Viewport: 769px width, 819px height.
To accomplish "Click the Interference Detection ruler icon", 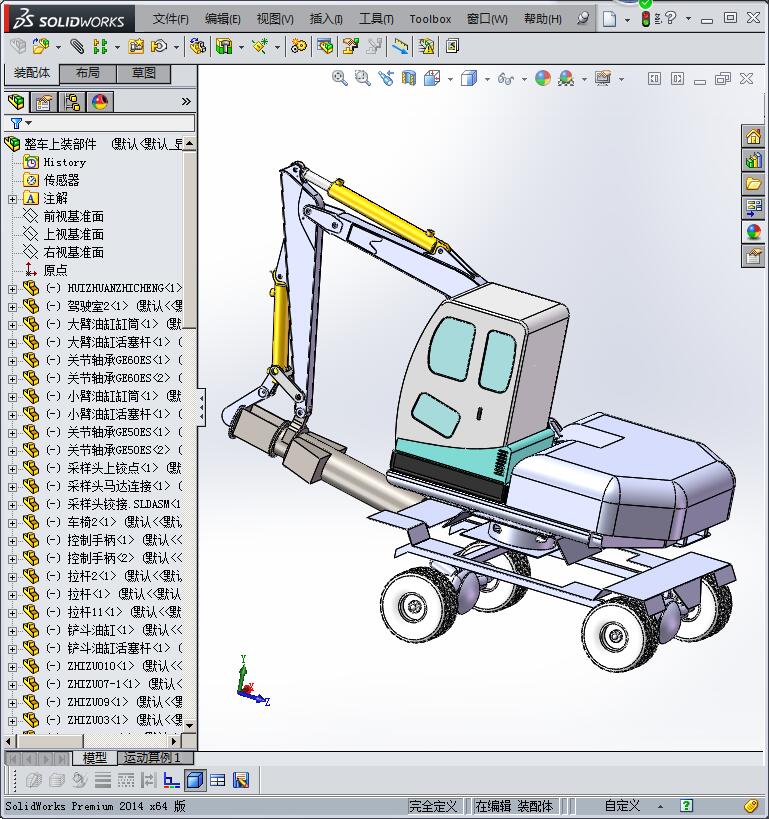I will tap(400, 46).
